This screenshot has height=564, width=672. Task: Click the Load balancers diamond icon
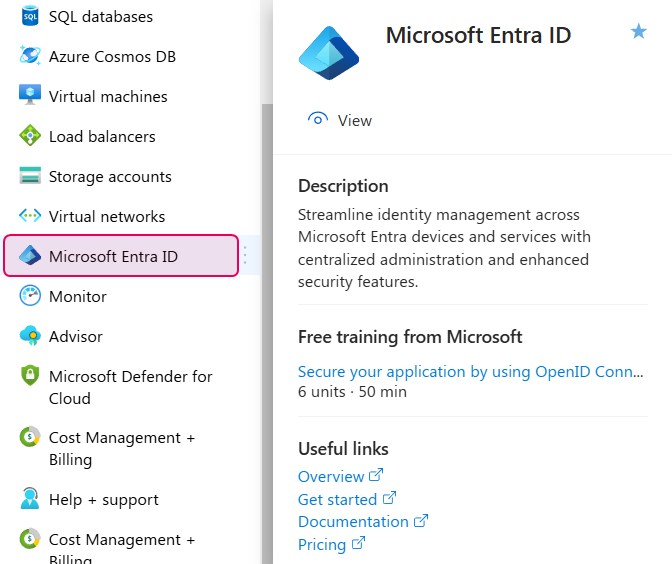coord(30,135)
